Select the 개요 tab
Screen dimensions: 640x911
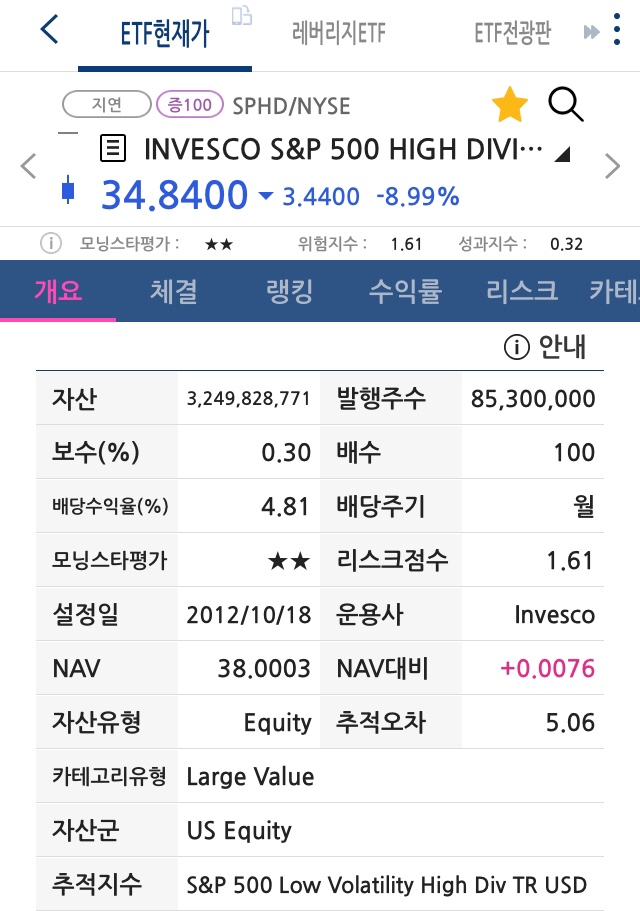click(58, 290)
